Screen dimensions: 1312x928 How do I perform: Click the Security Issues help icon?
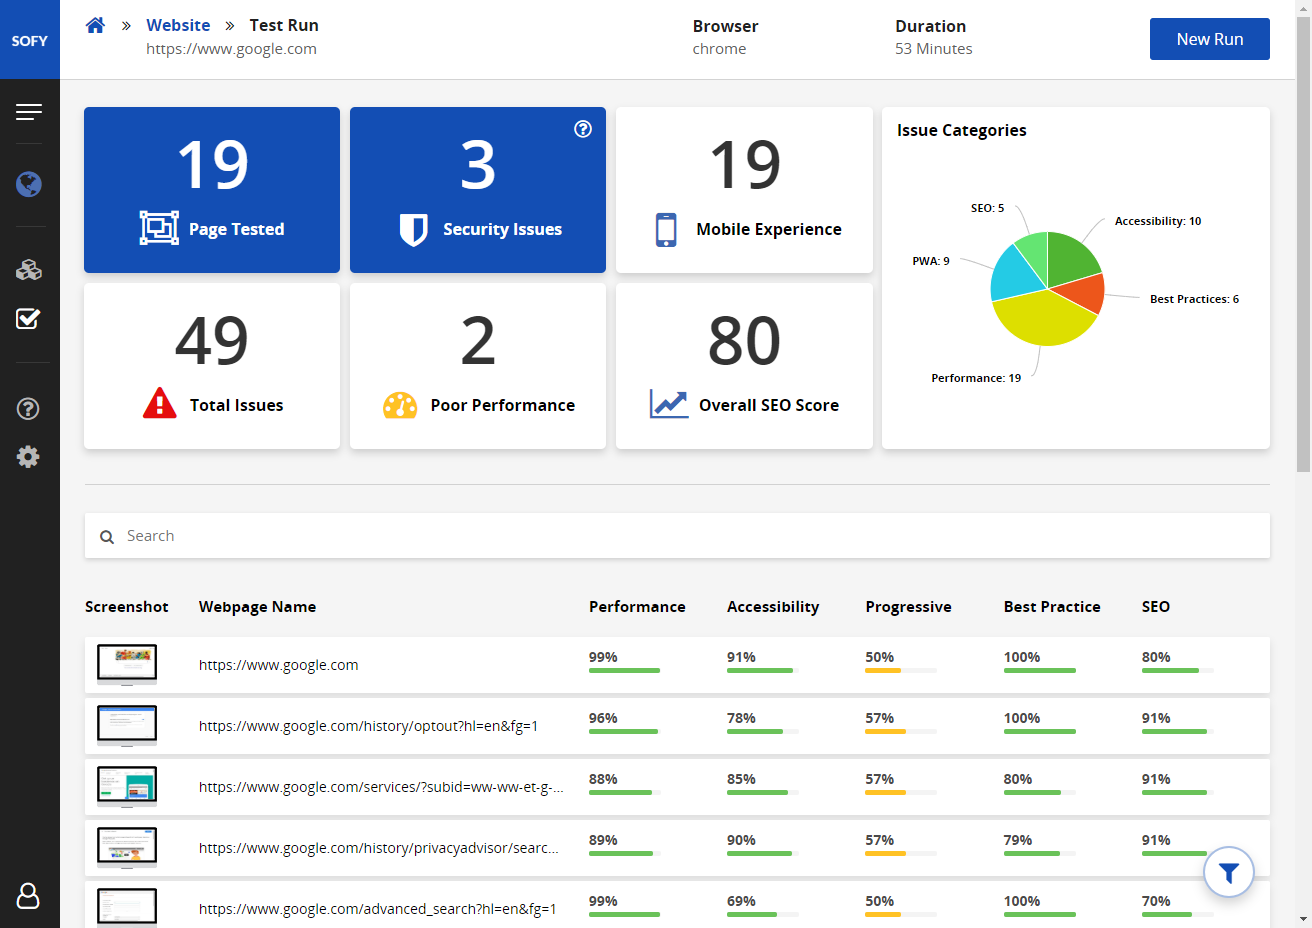coord(583,129)
